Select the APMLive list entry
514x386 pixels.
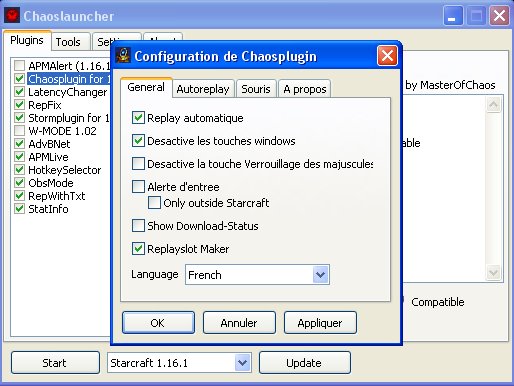point(48,157)
